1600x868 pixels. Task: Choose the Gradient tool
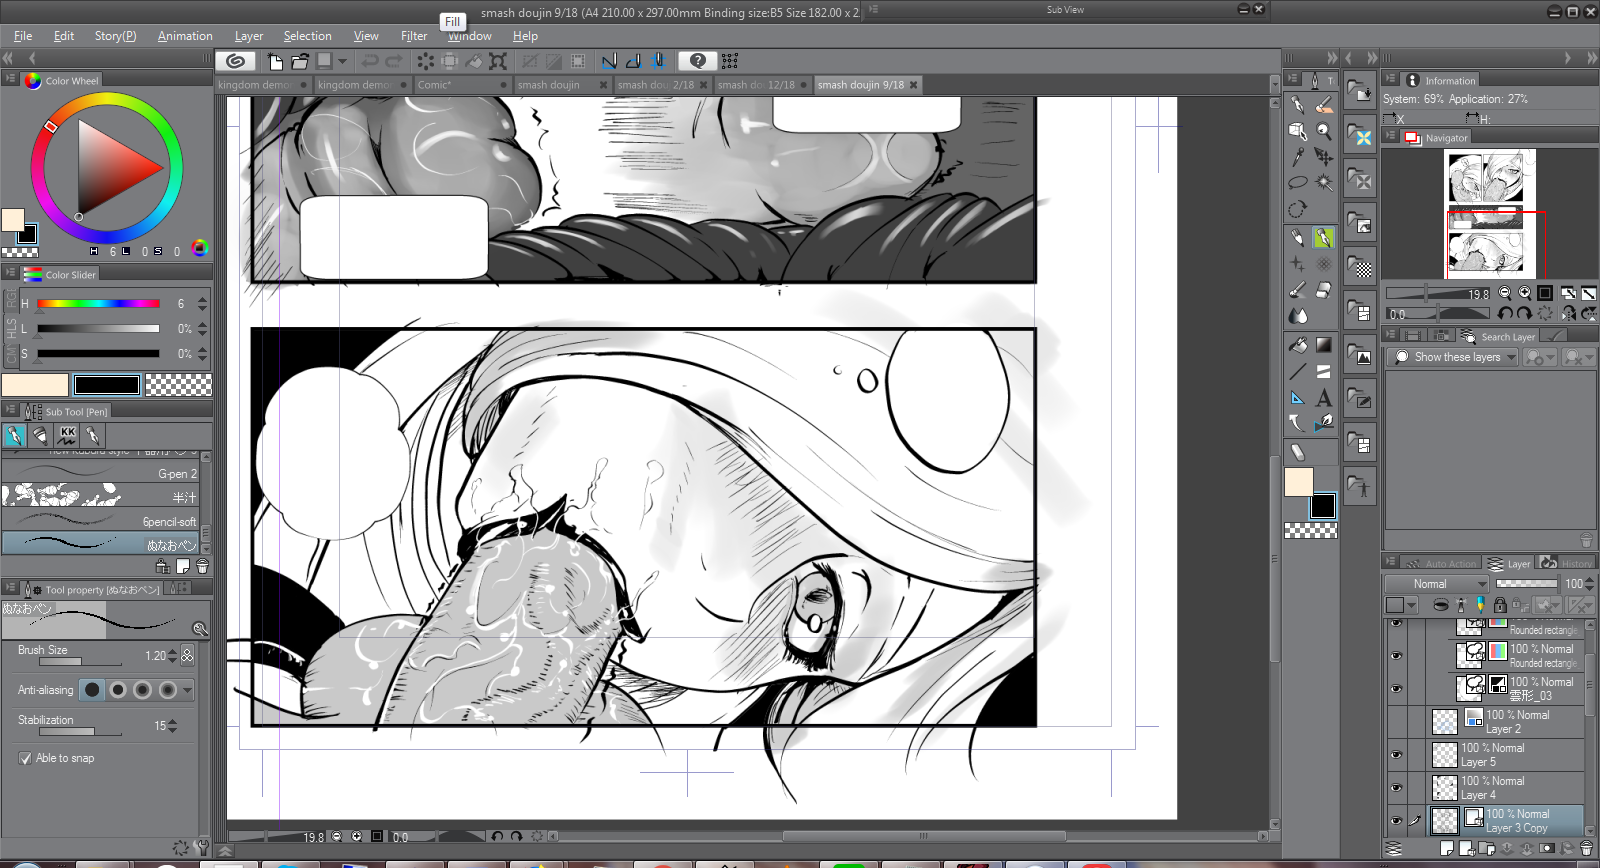(1323, 345)
